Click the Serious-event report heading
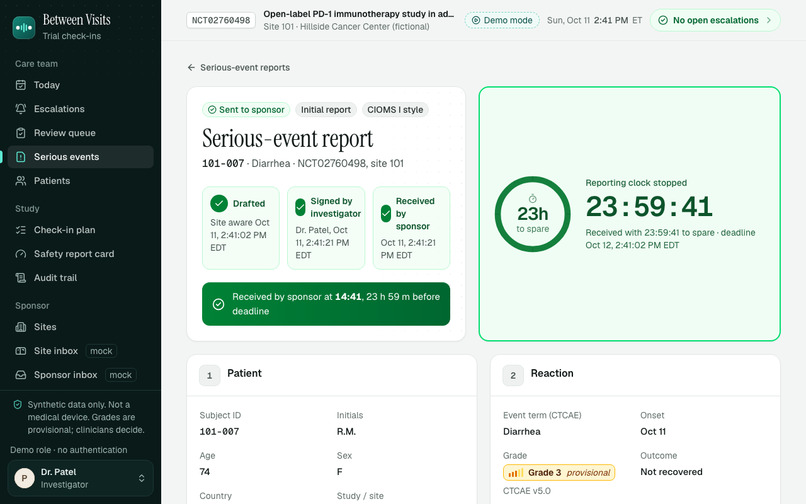This screenshot has height=504, width=806. point(288,139)
